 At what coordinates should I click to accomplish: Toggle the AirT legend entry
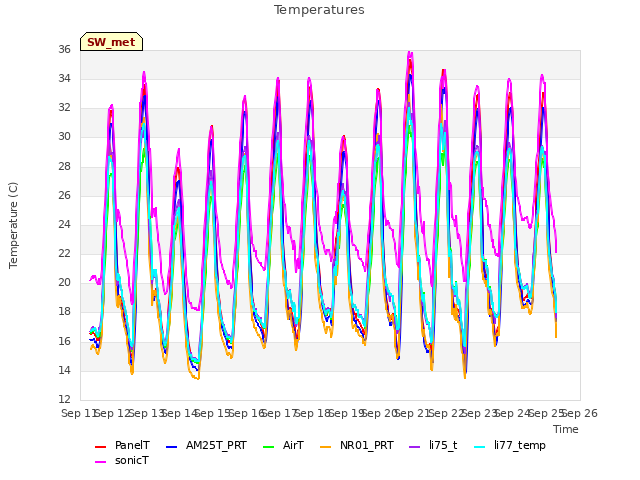283,445
